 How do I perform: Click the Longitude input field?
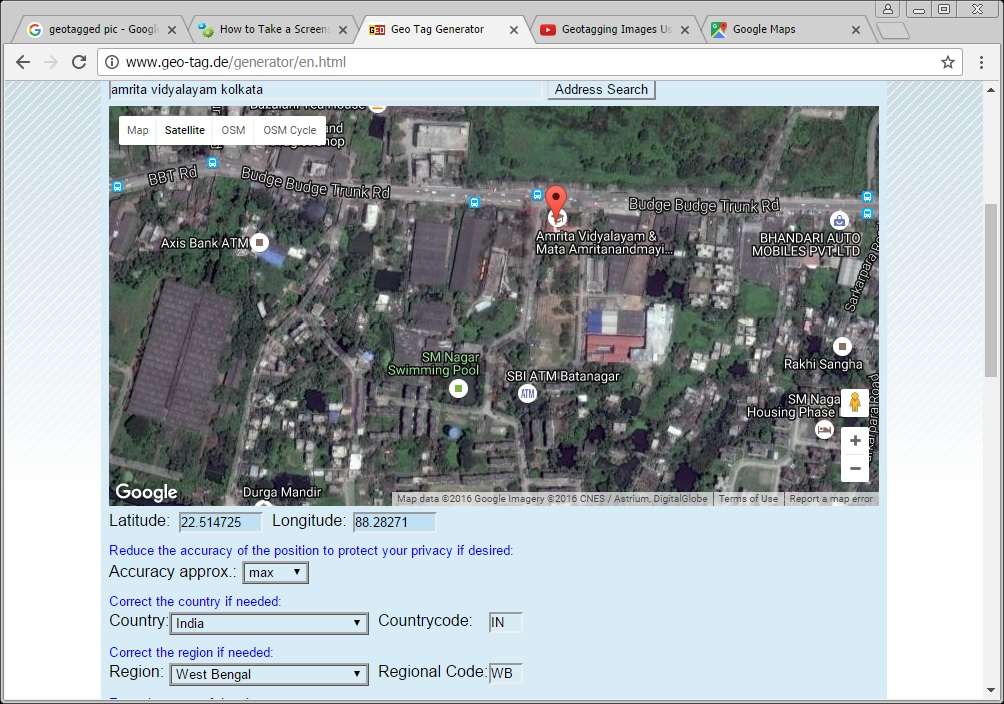394,522
